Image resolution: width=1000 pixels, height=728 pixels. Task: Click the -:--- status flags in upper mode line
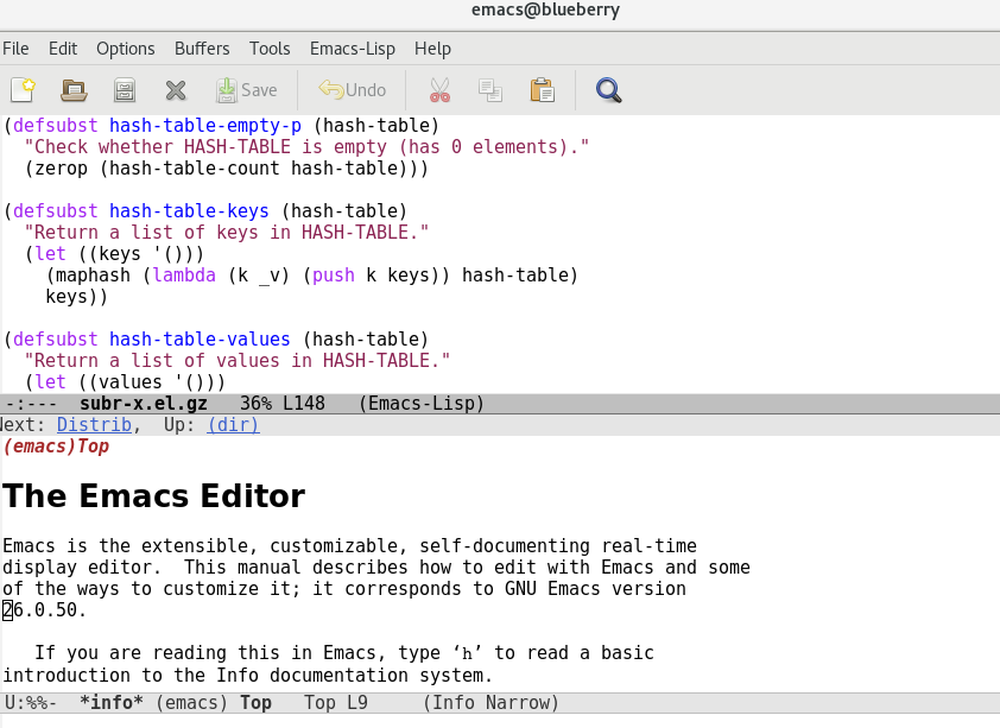31,404
